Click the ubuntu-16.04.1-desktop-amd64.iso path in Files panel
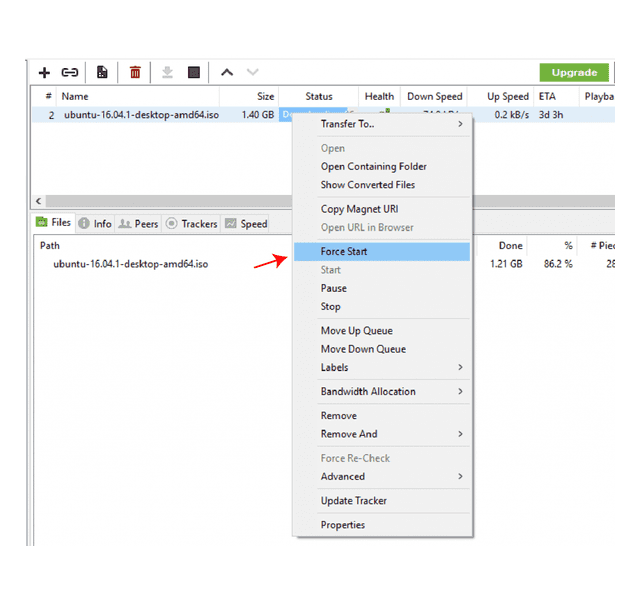Viewport: 640px width, 600px height. [x=131, y=264]
